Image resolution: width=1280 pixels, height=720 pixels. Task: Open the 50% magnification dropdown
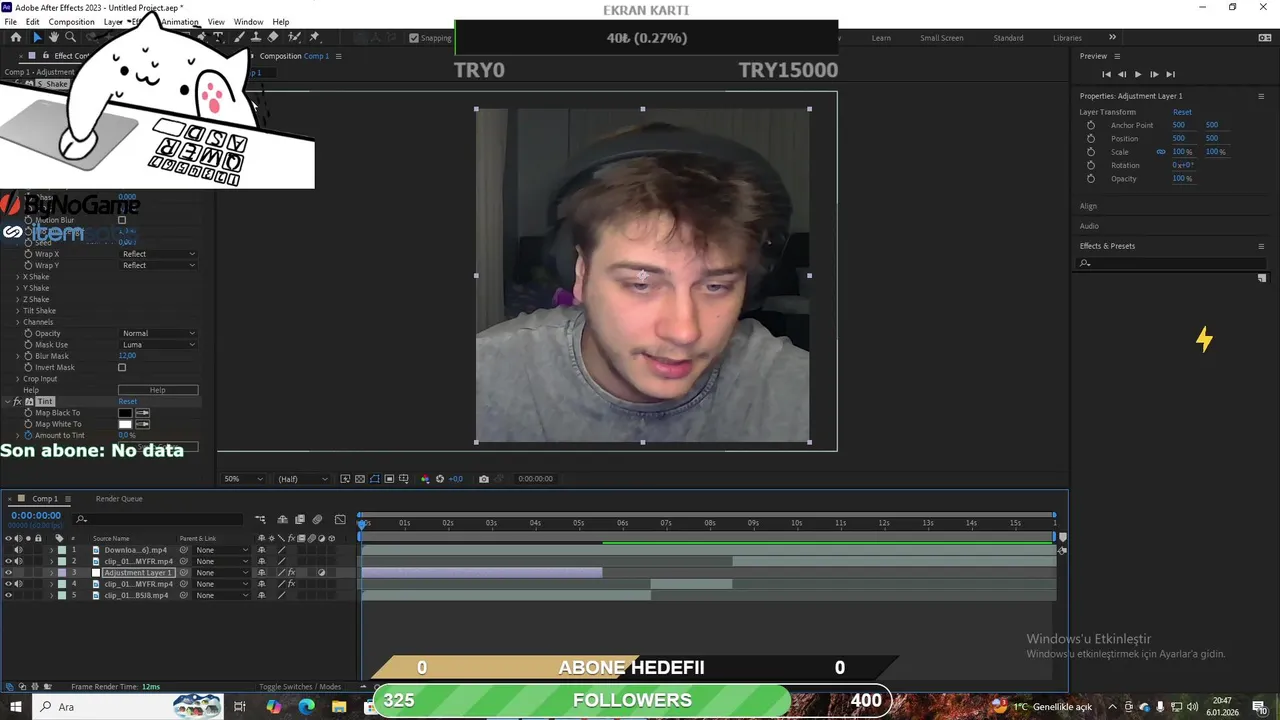pos(243,479)
